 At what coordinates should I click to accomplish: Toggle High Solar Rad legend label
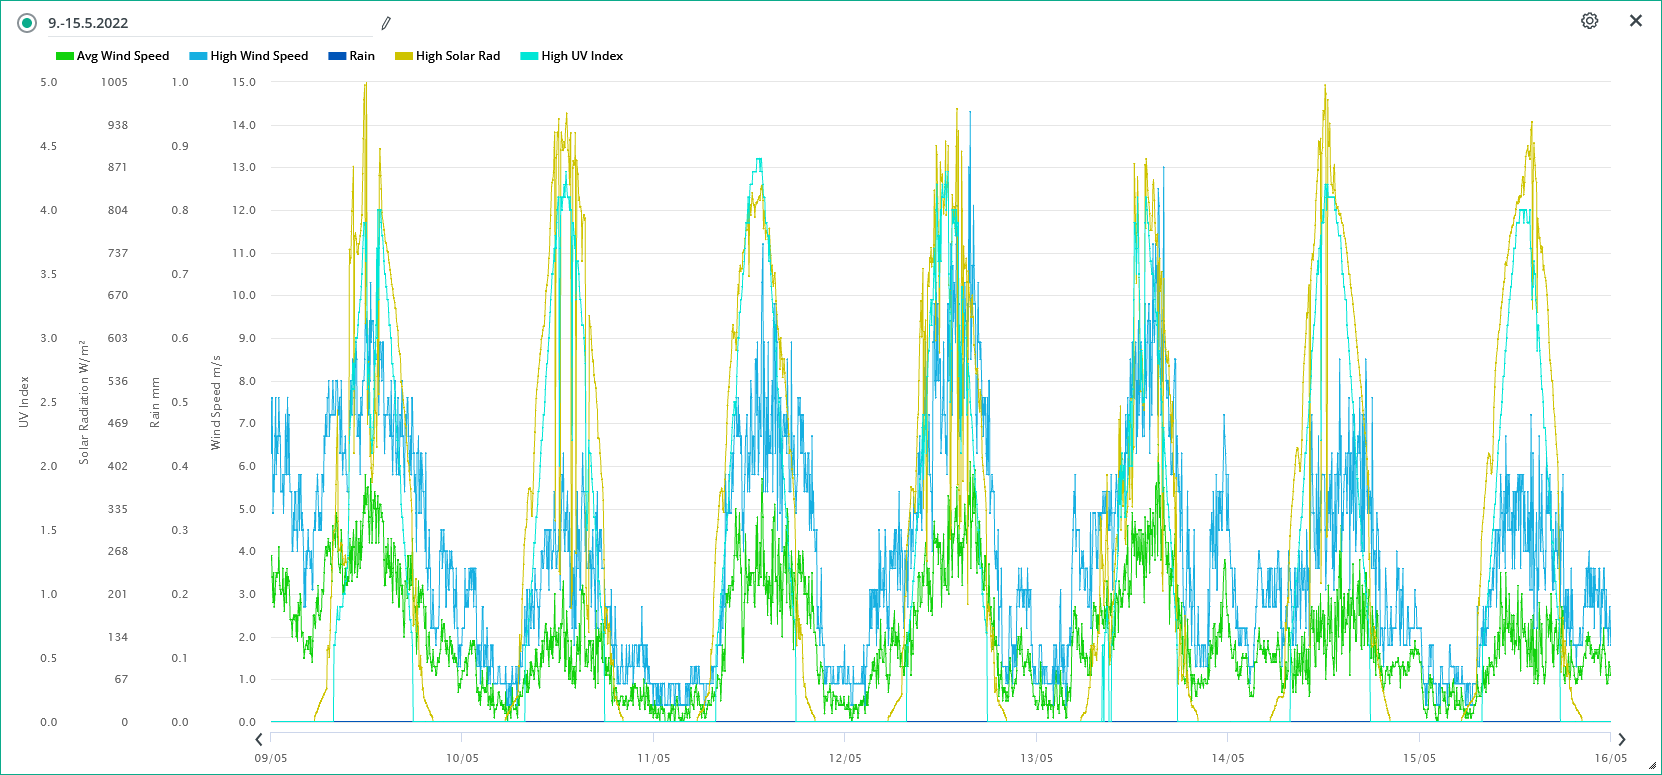458,56
